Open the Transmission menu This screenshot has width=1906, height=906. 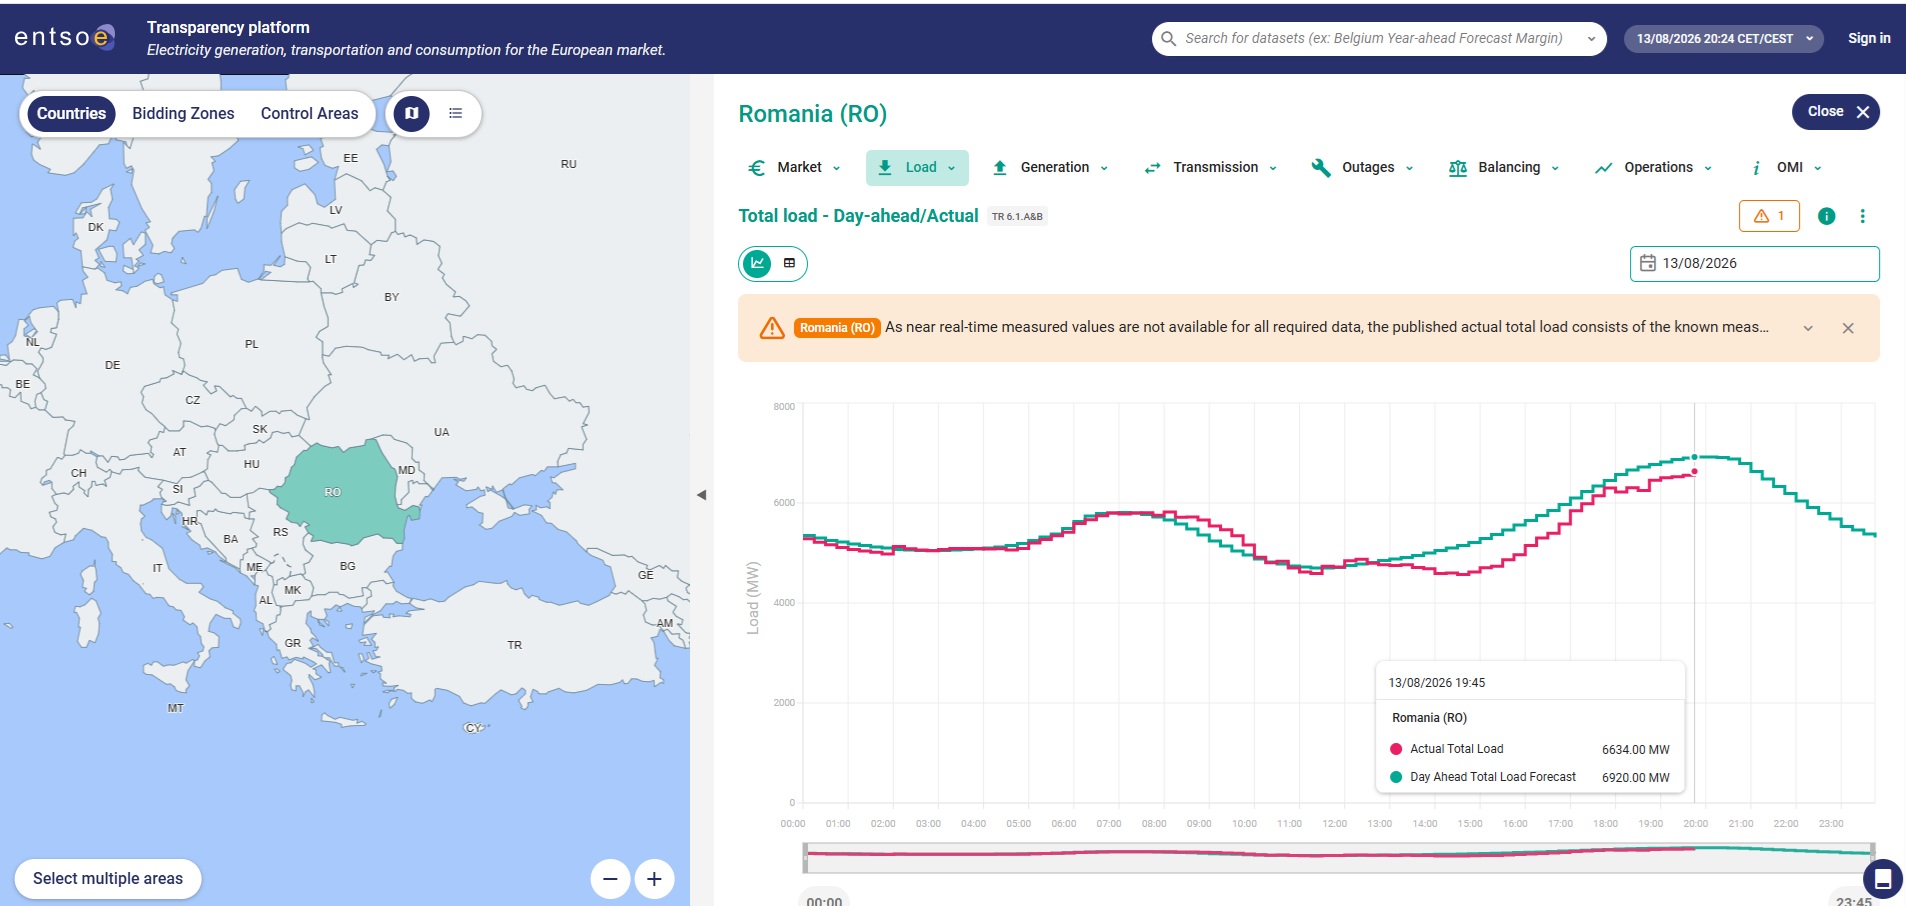pyautogui.click(x=1210, y=167)
